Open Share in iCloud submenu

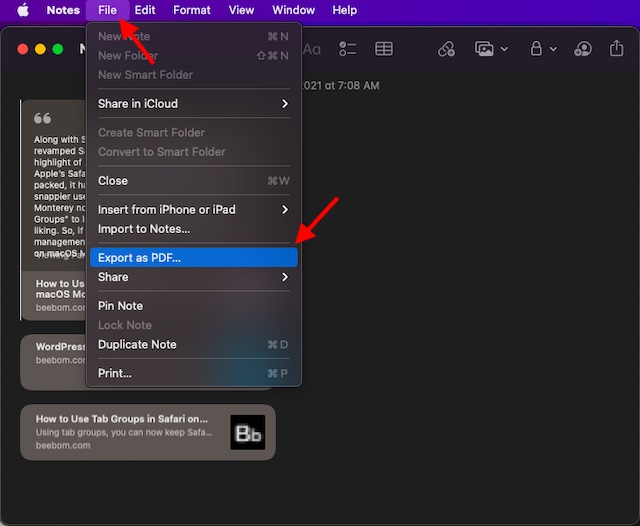point(193,104)
